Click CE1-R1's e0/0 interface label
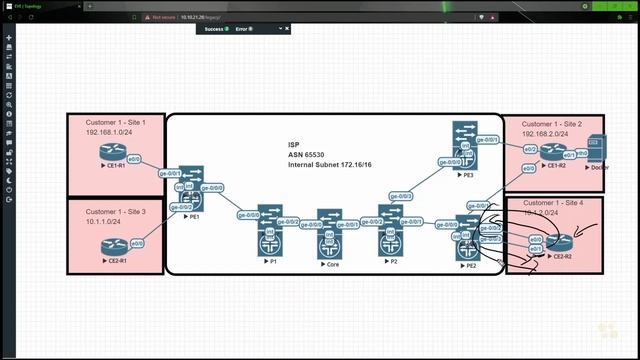 coord(134,159)
